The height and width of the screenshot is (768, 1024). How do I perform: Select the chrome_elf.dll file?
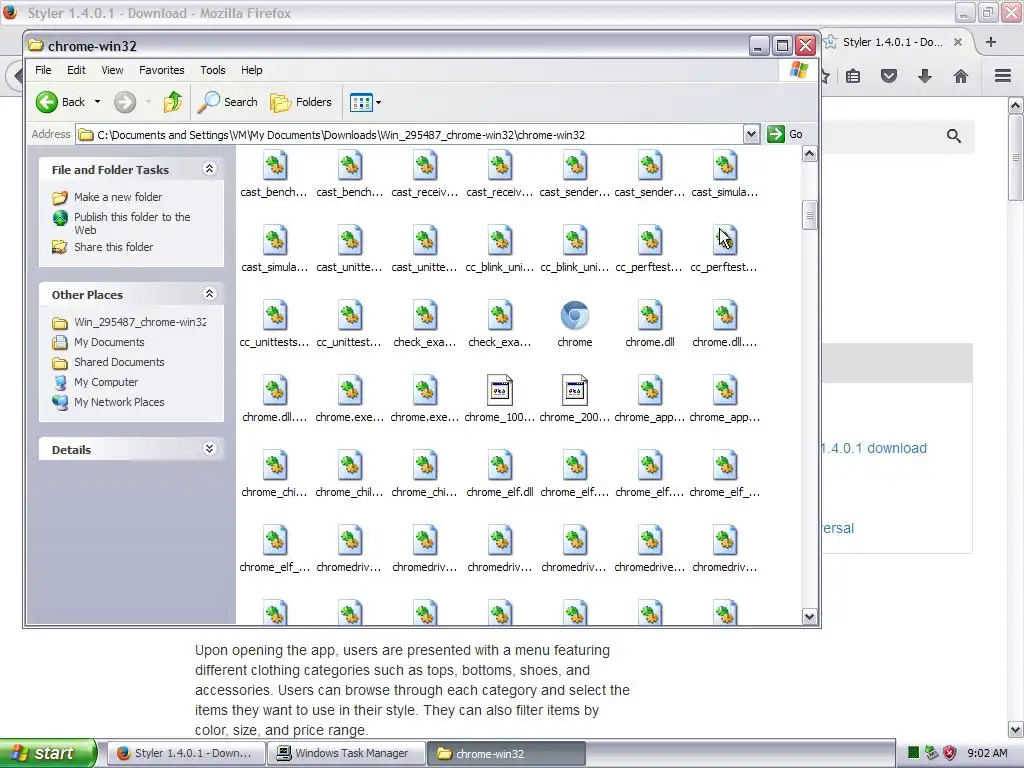500,466
